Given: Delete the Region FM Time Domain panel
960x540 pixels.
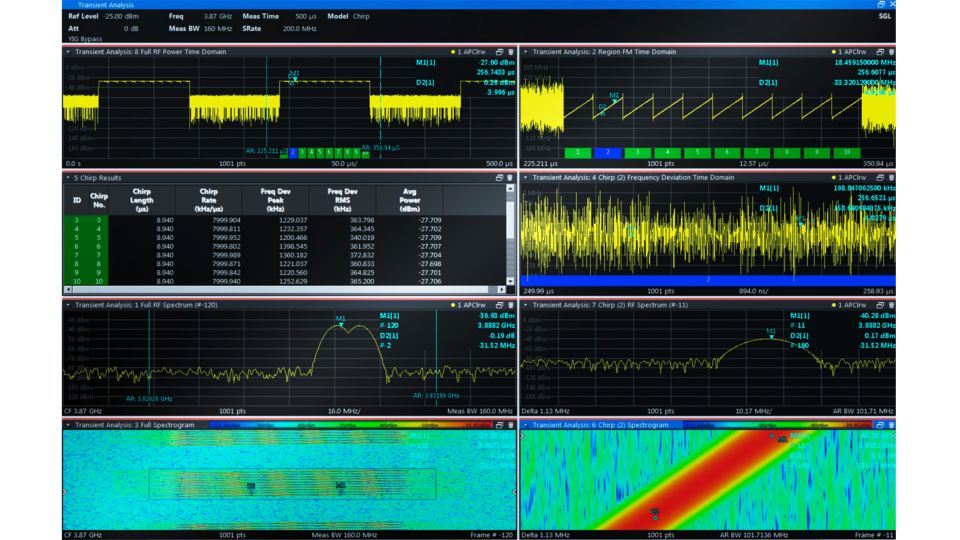Looking at the screenshot, I should [x=891, y=52].
